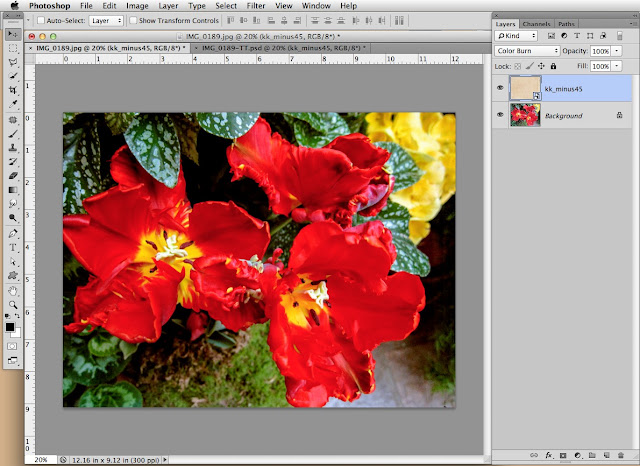
Task: Select the Custom Shape tool
Action: [13, 275]
